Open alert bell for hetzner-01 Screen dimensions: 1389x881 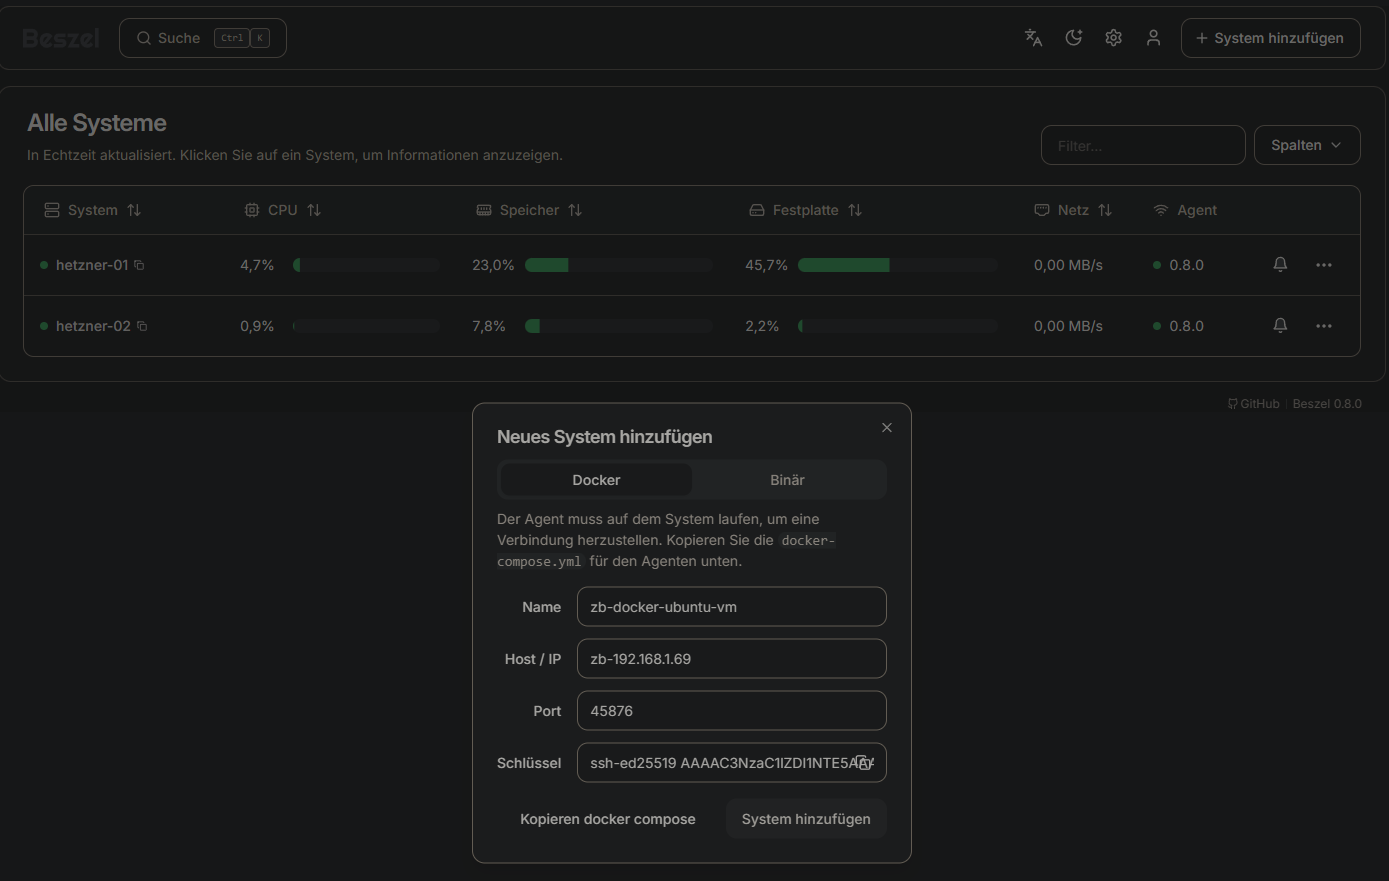1280,265
